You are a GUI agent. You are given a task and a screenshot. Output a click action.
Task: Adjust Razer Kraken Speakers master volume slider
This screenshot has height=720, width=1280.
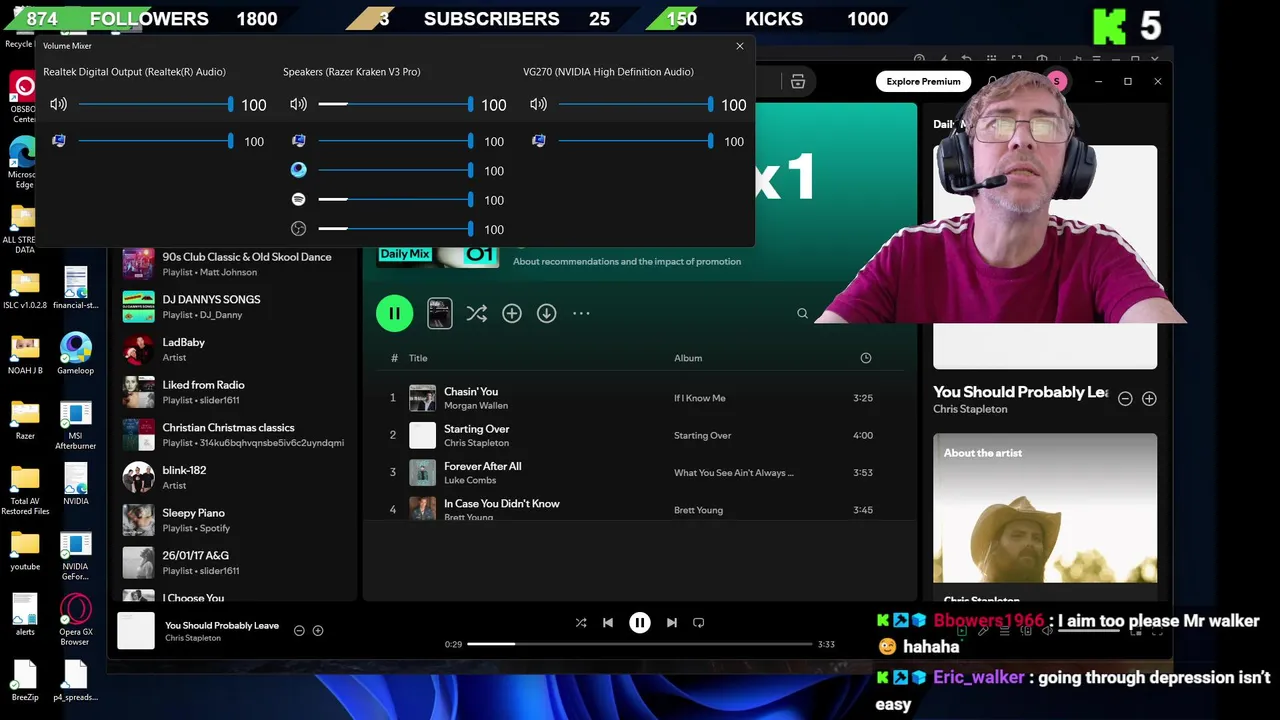395,104
